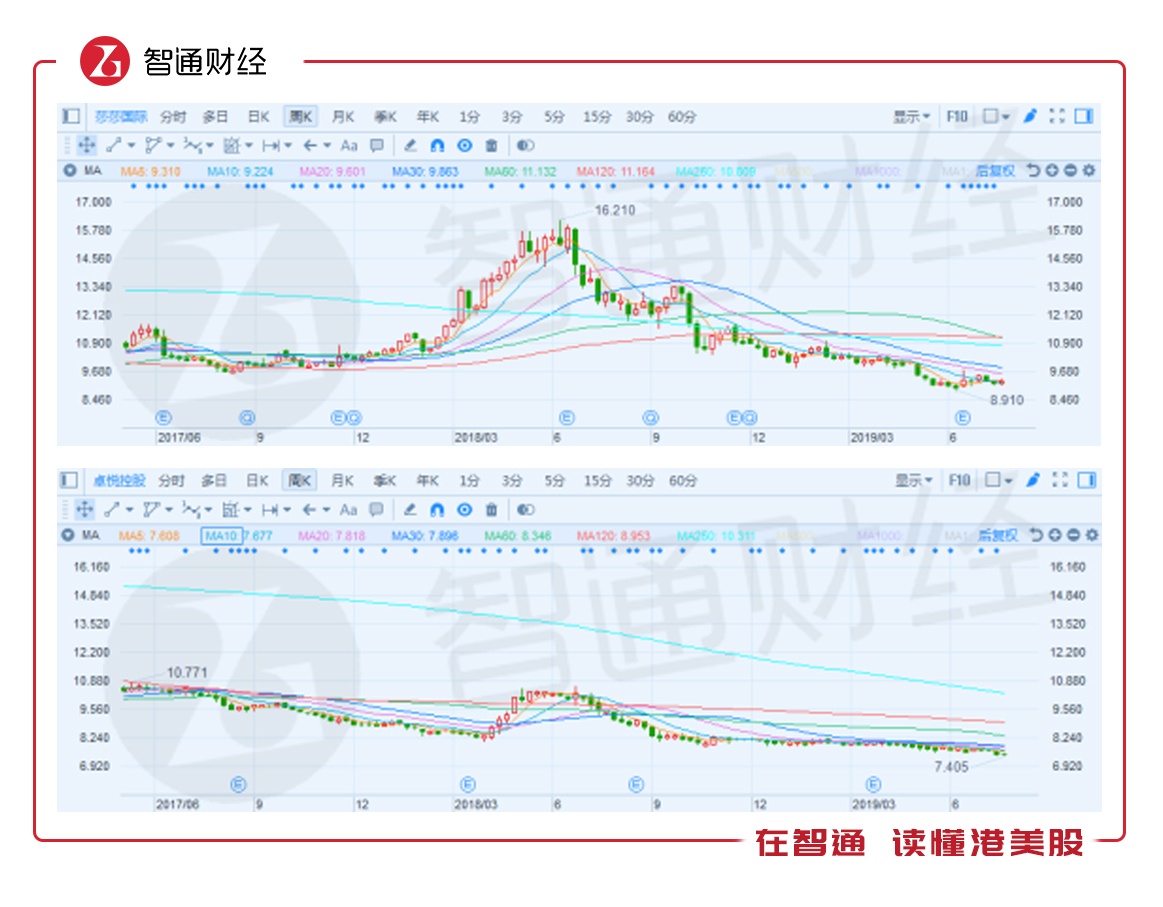Switch top chart to 日K view
The width and height of the screenshot is (1163, 907).
click(x=258, y=116)
